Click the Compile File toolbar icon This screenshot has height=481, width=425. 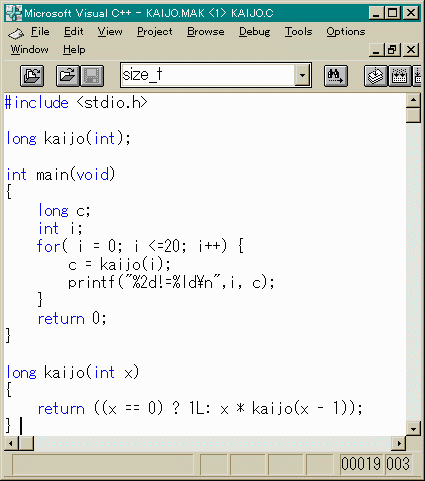376,76
